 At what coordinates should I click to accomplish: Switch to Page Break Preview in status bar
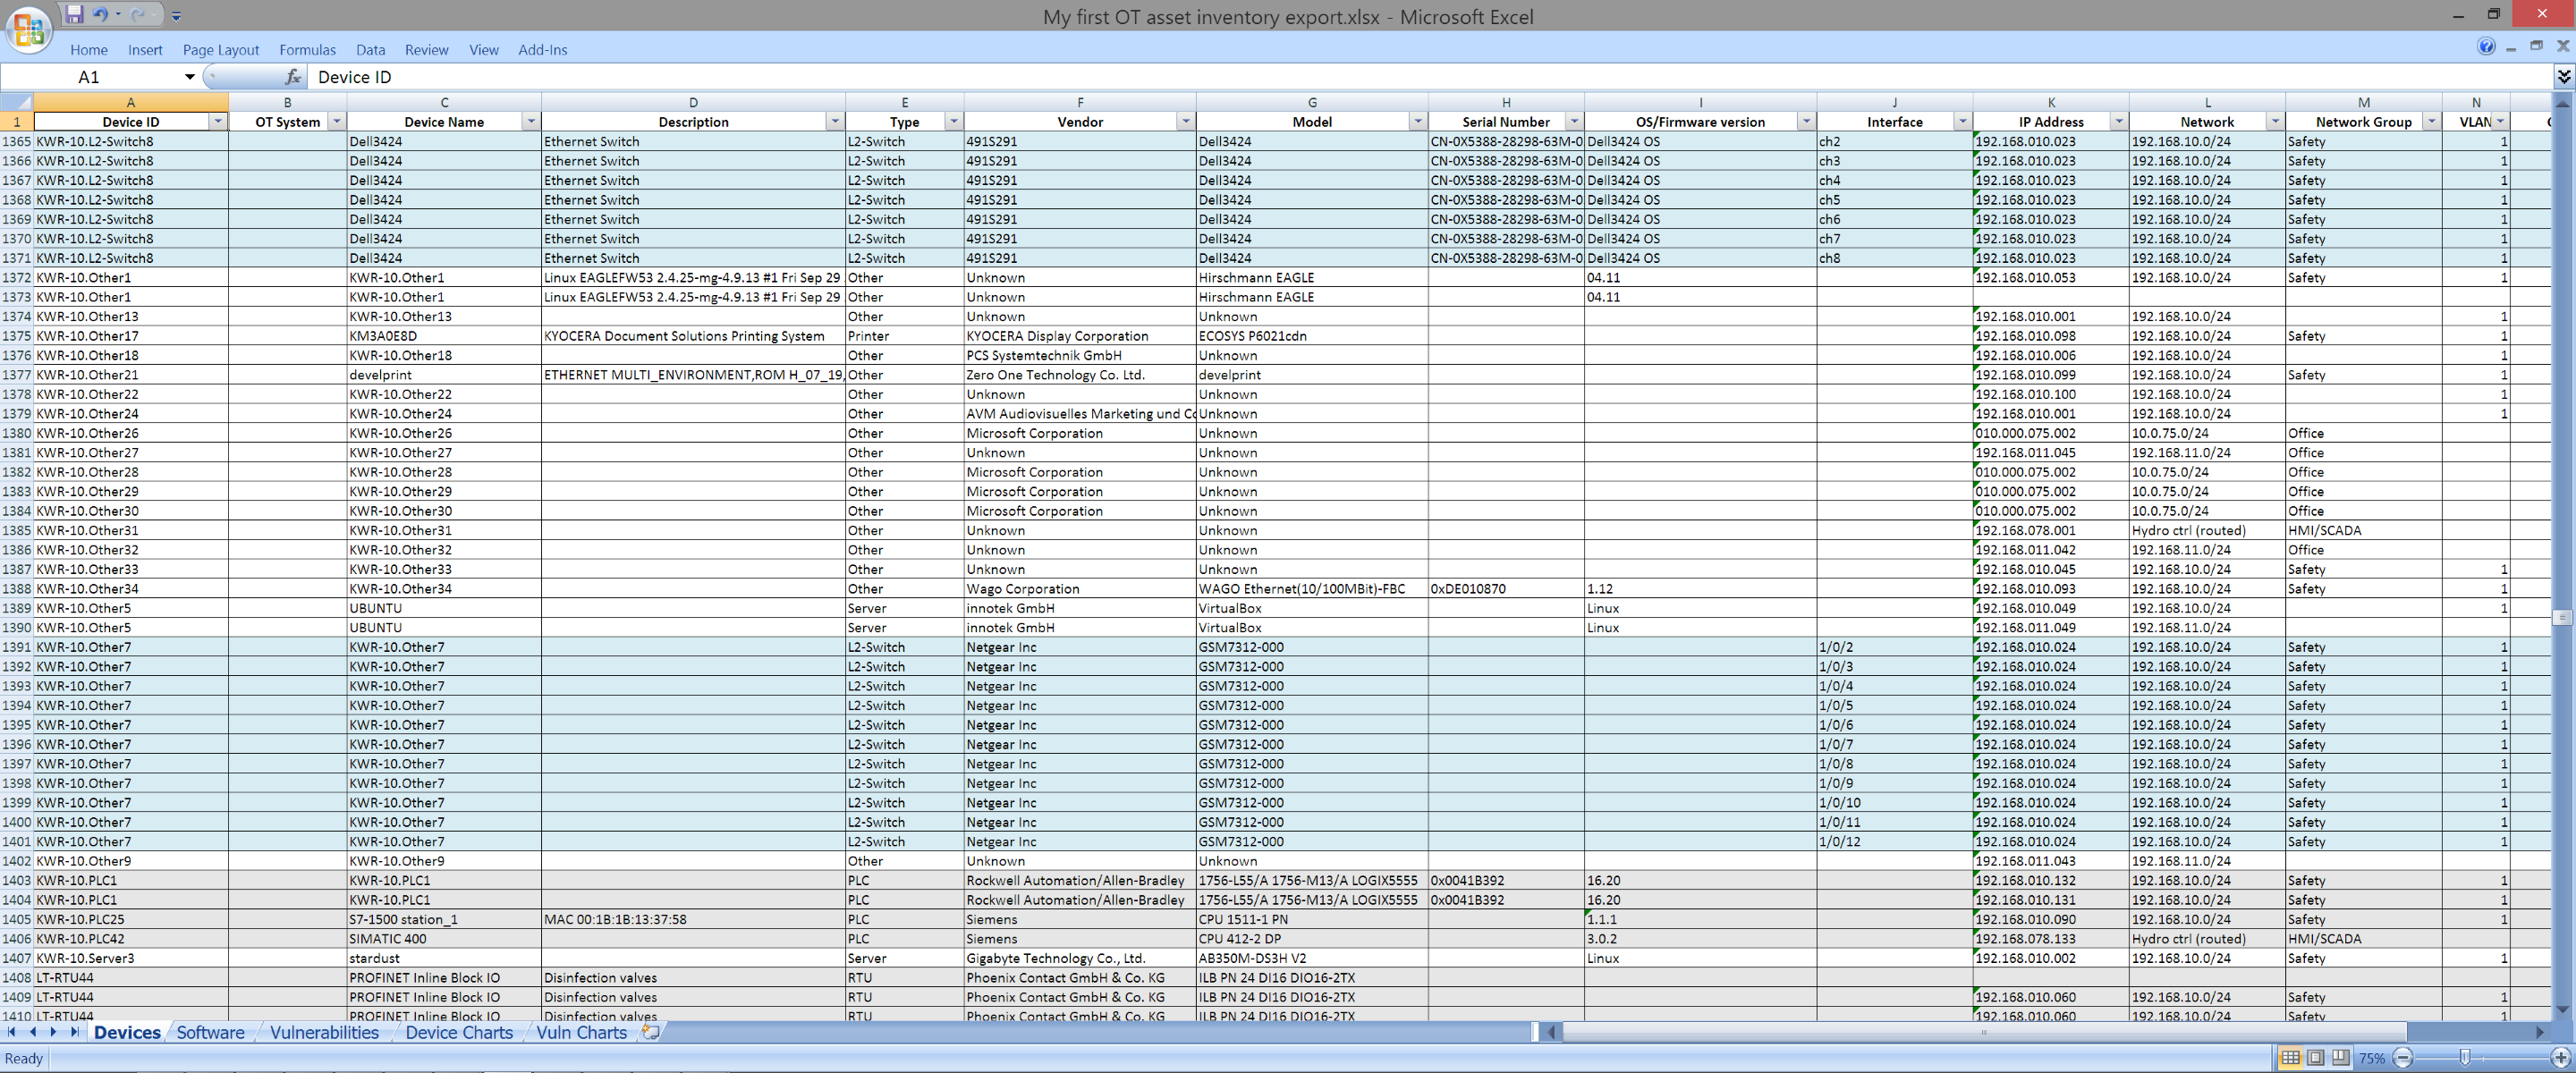(x=2340, y=1057)
